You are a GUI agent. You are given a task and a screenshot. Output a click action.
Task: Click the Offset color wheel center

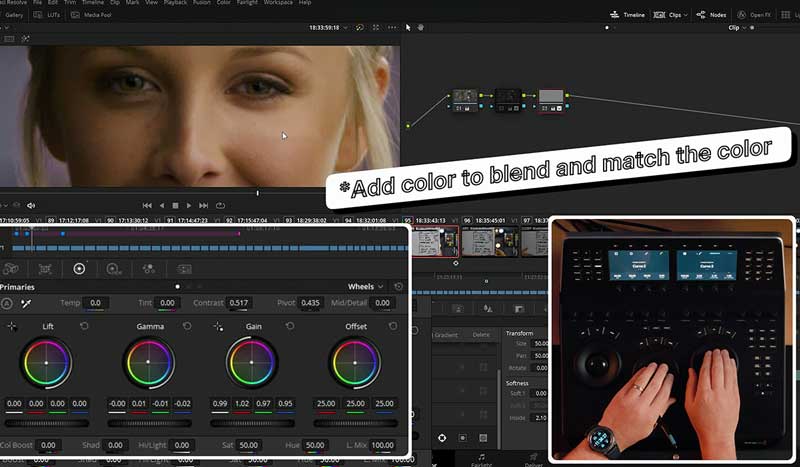355,363
